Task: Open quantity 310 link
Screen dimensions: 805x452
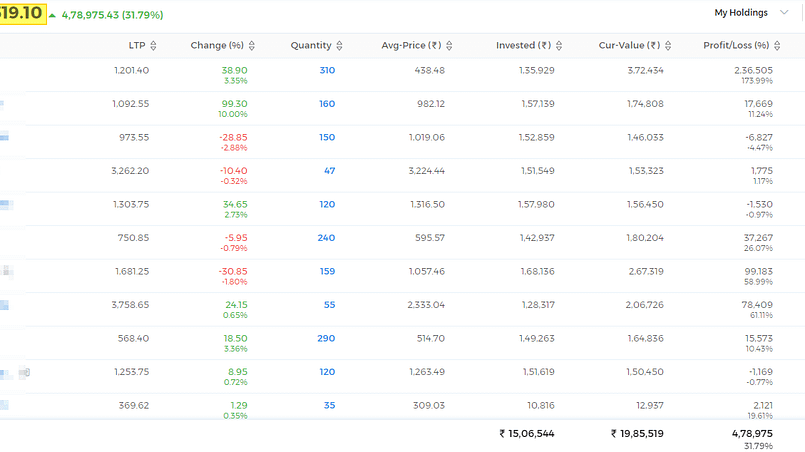Action: click(x=327, y=70)
